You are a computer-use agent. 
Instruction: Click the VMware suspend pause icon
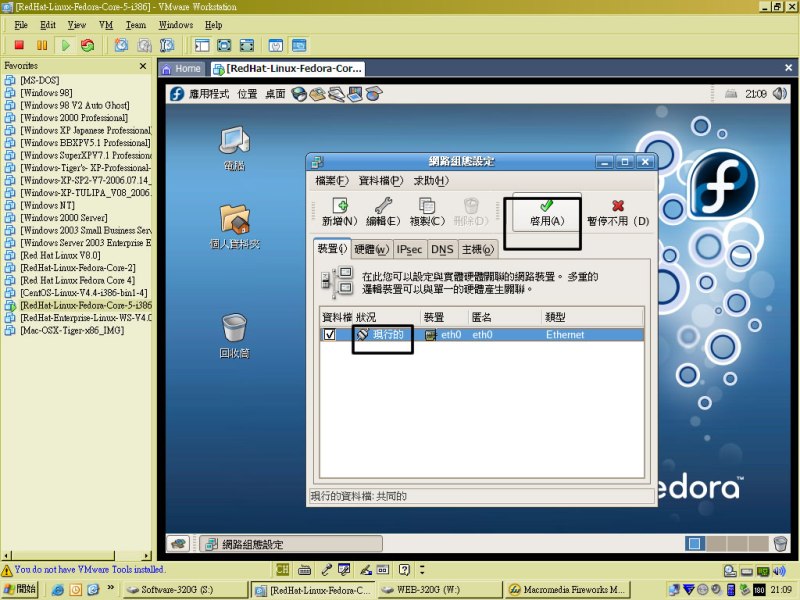click(x=42, y=45)
